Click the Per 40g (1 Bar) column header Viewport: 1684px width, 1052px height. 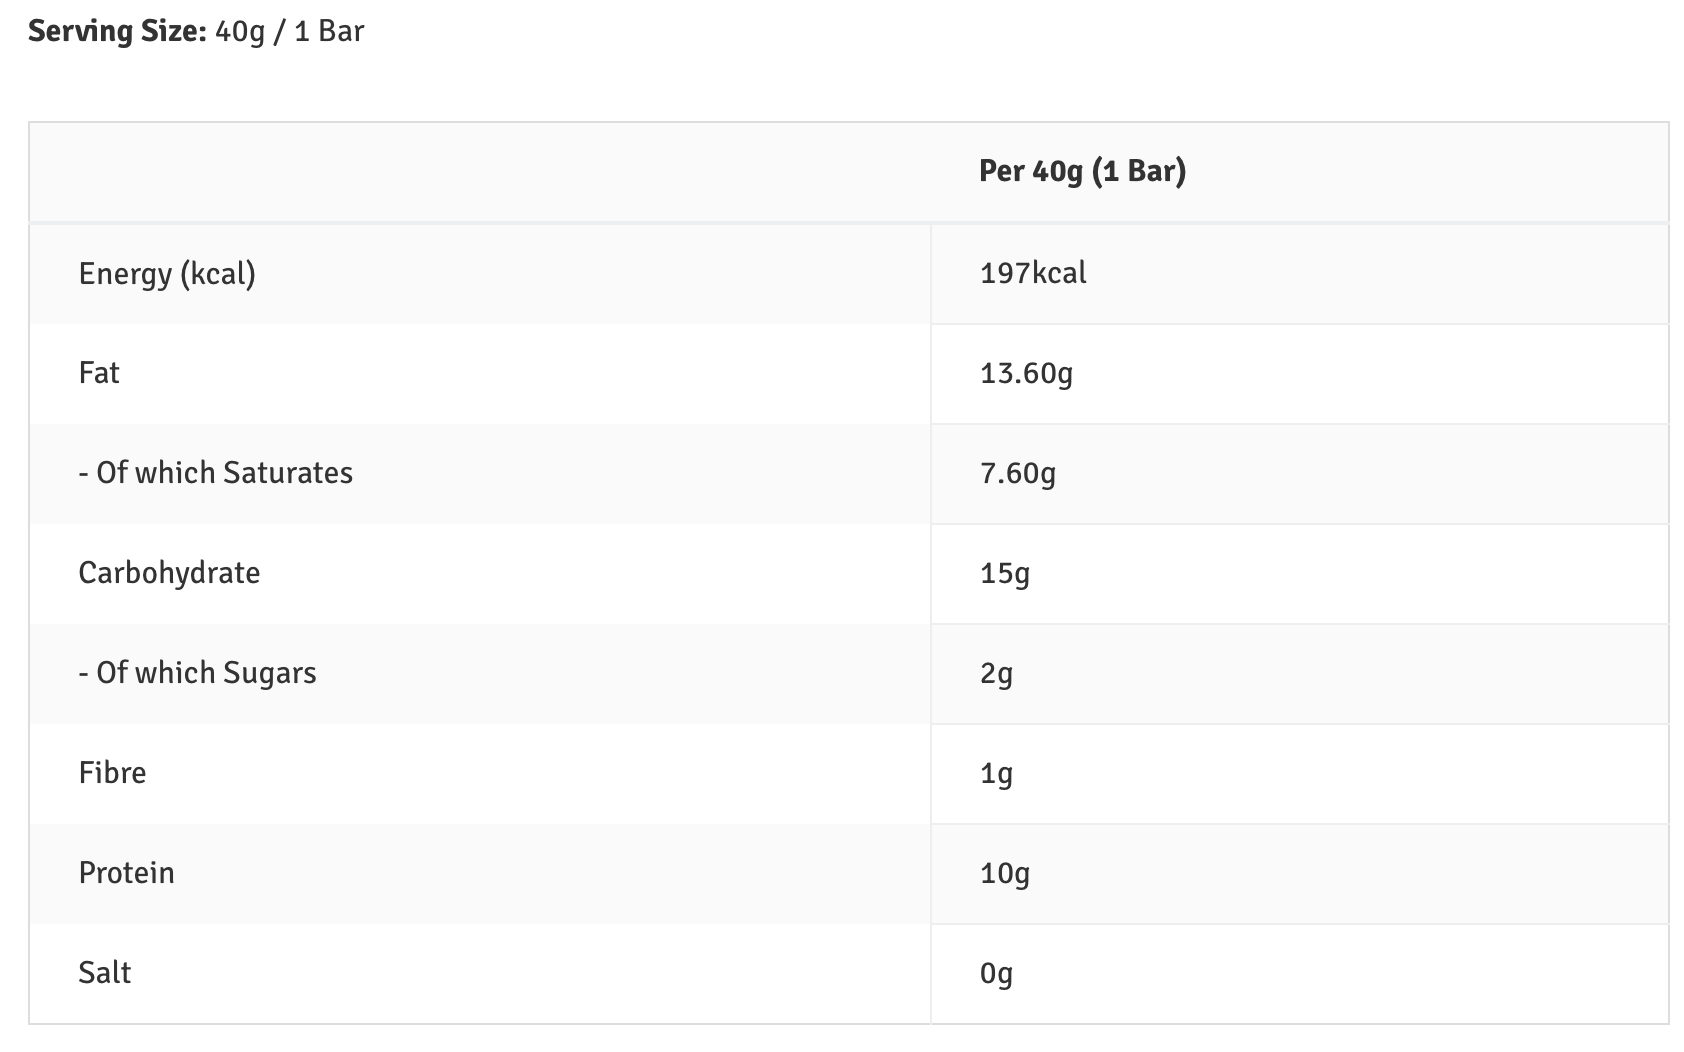coord(1082,171)
